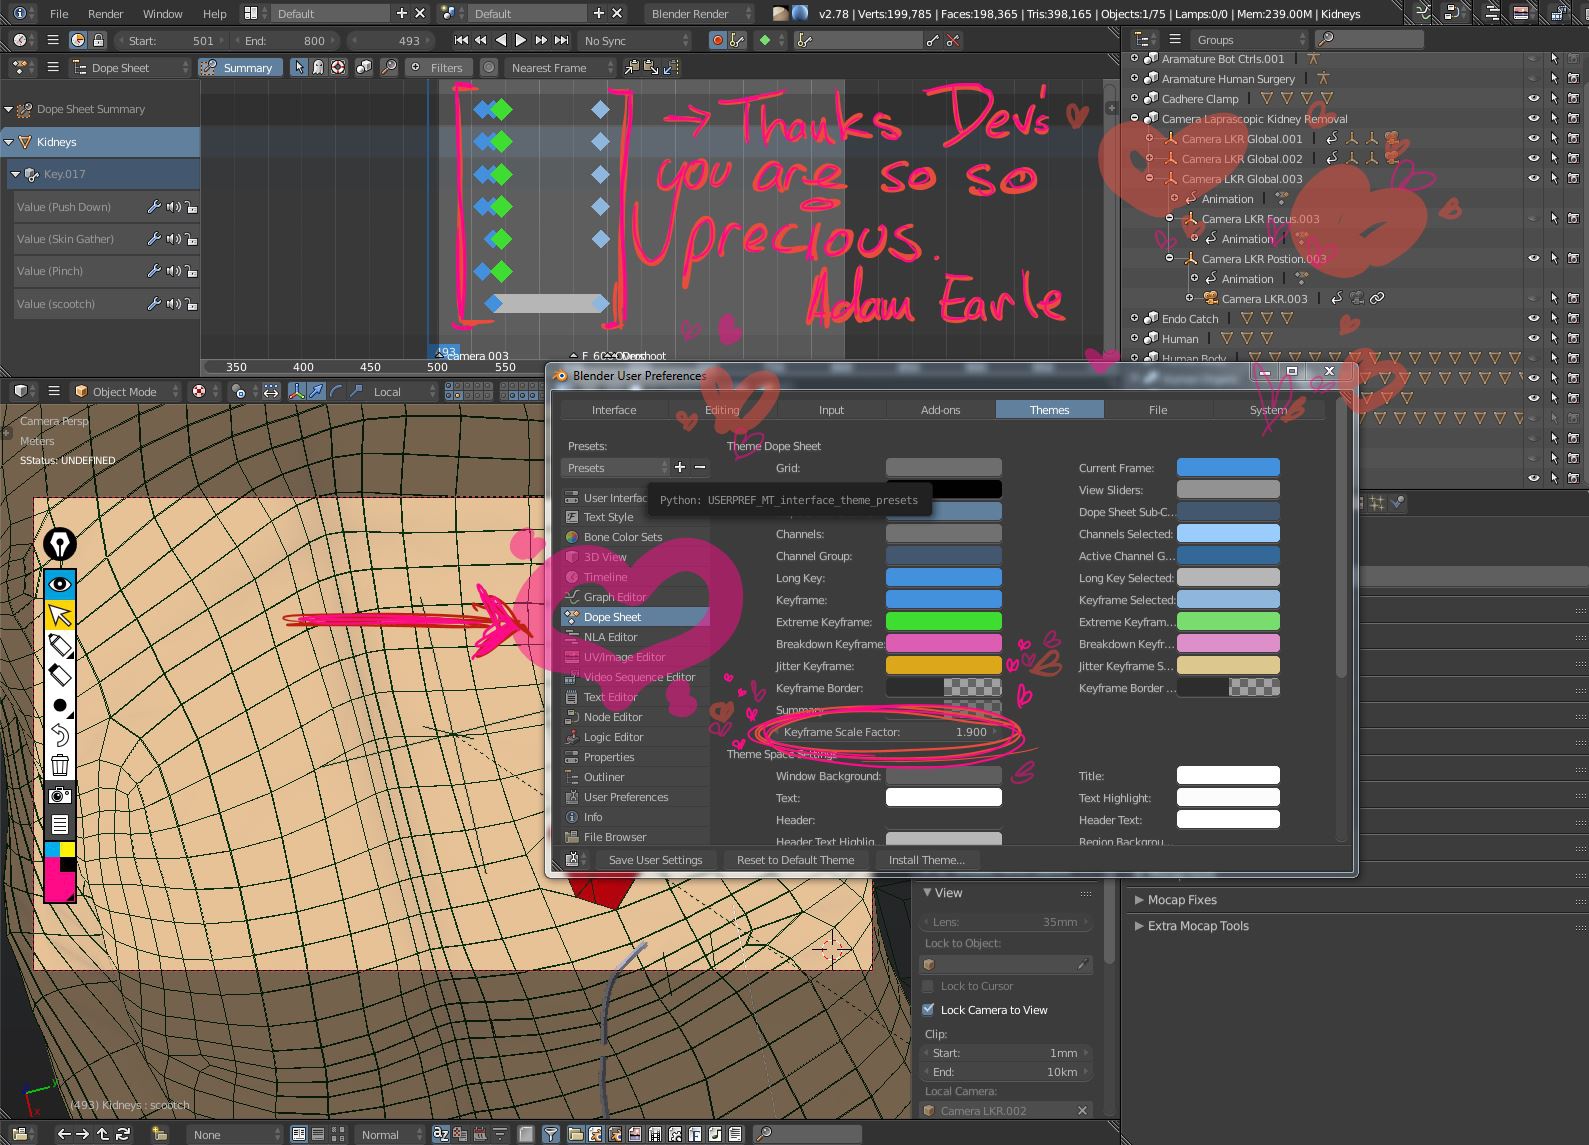Expand the Mocap Fixes panel
Image resolution: width=1589 pixels, height=1145 pixels.
(x=1182, y=900)
